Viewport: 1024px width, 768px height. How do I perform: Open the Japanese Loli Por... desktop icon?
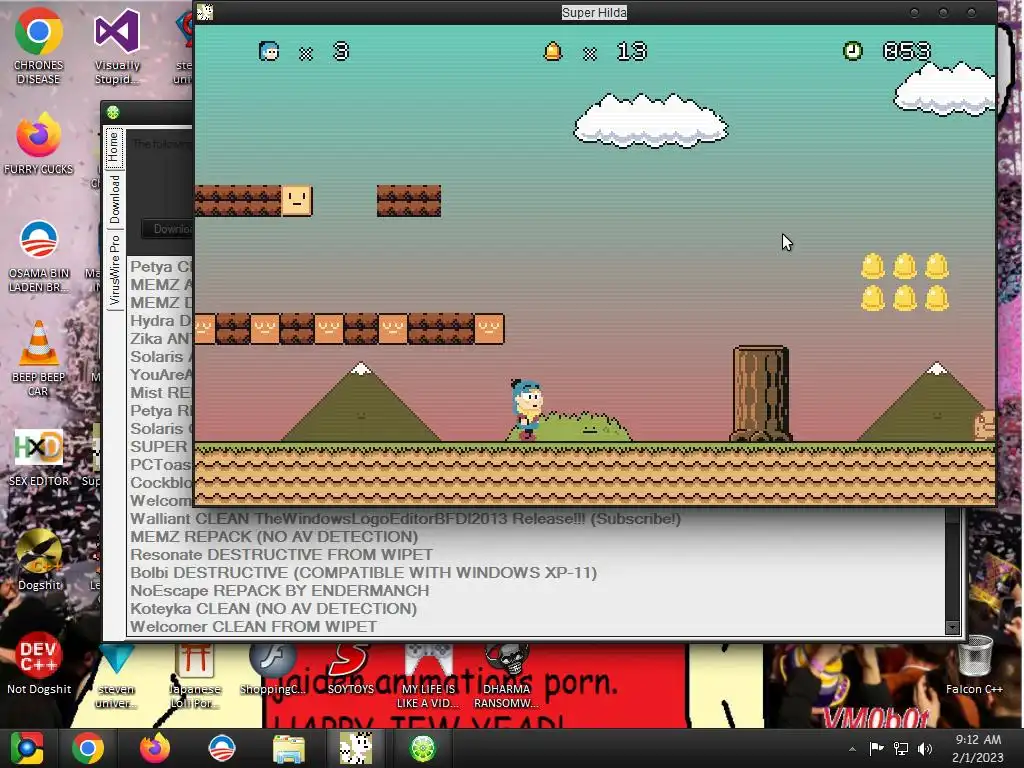point(195,677)
